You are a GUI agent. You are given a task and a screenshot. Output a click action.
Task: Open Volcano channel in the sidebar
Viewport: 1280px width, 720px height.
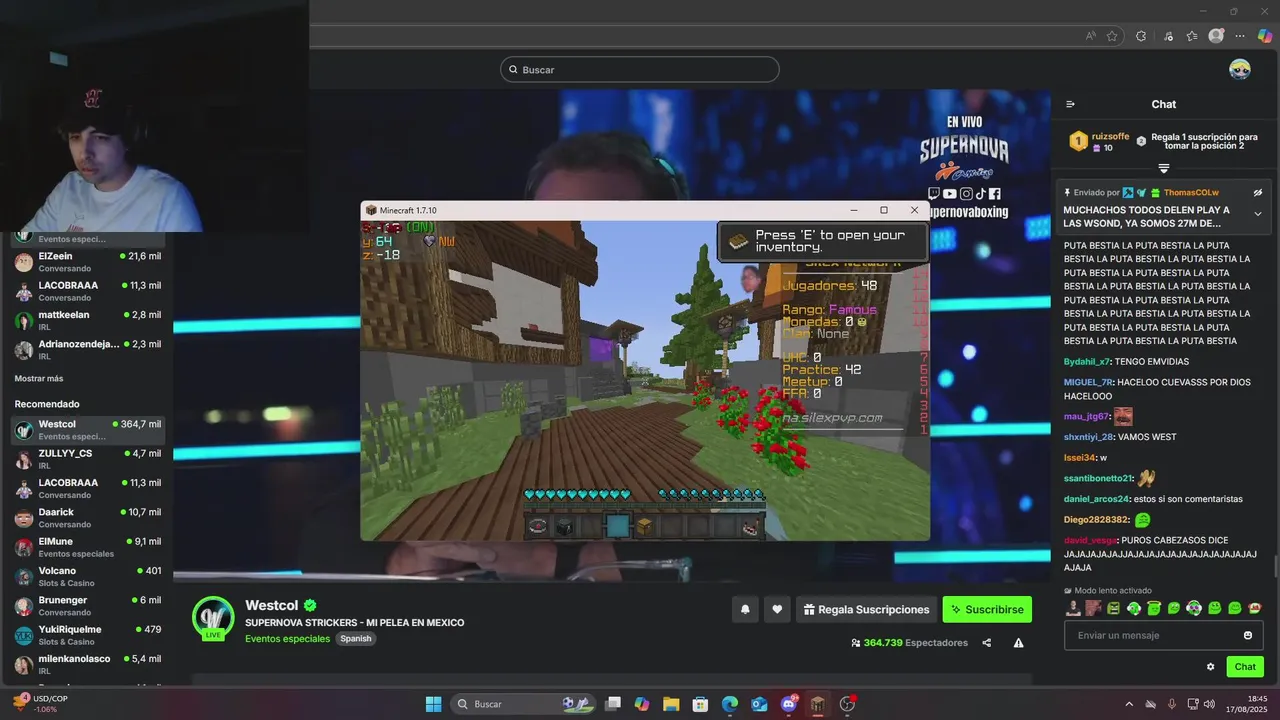[89, 577]
